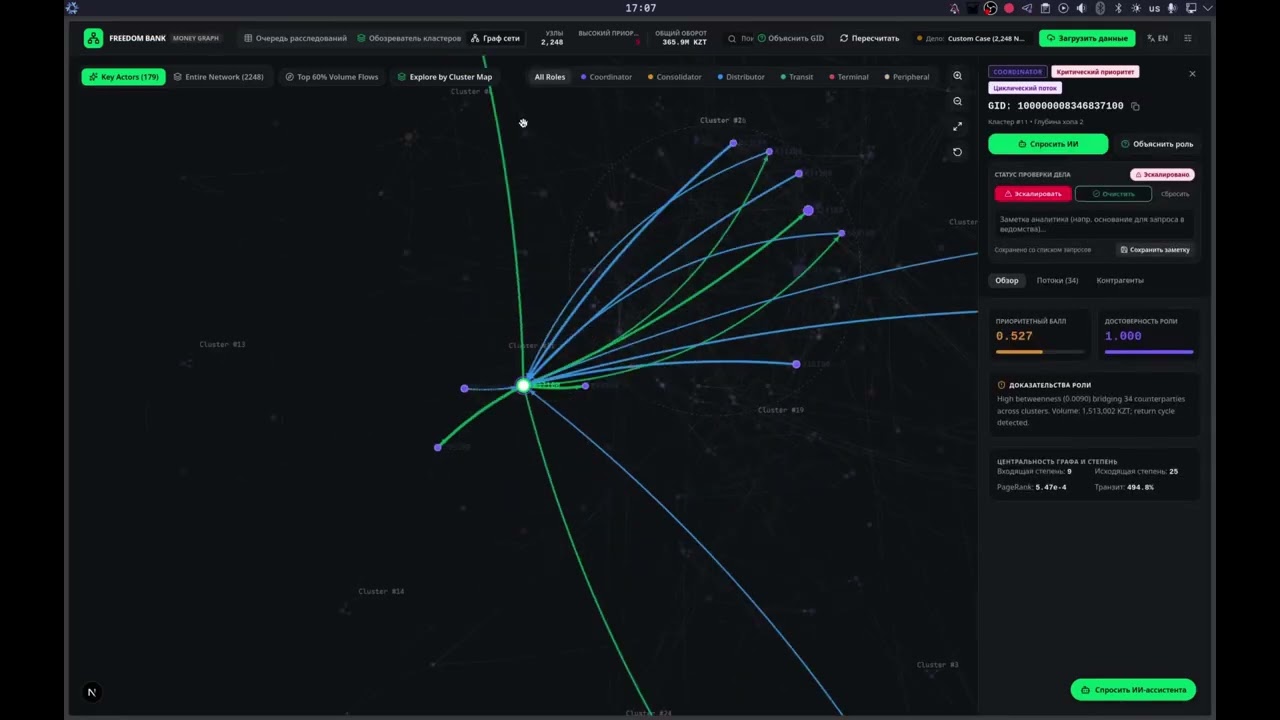Copy the GID with the copy icon

(1135, 106)
